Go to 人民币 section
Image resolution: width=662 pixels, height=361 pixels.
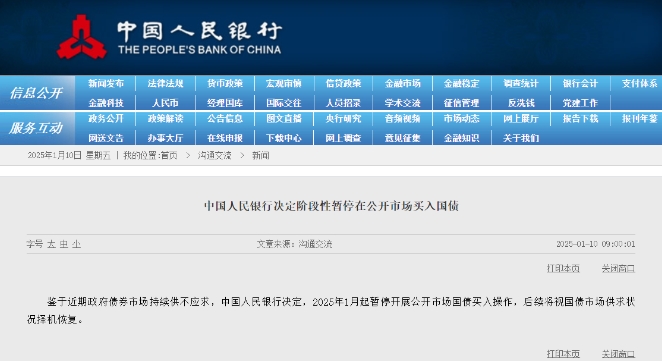tap(166, 103)
